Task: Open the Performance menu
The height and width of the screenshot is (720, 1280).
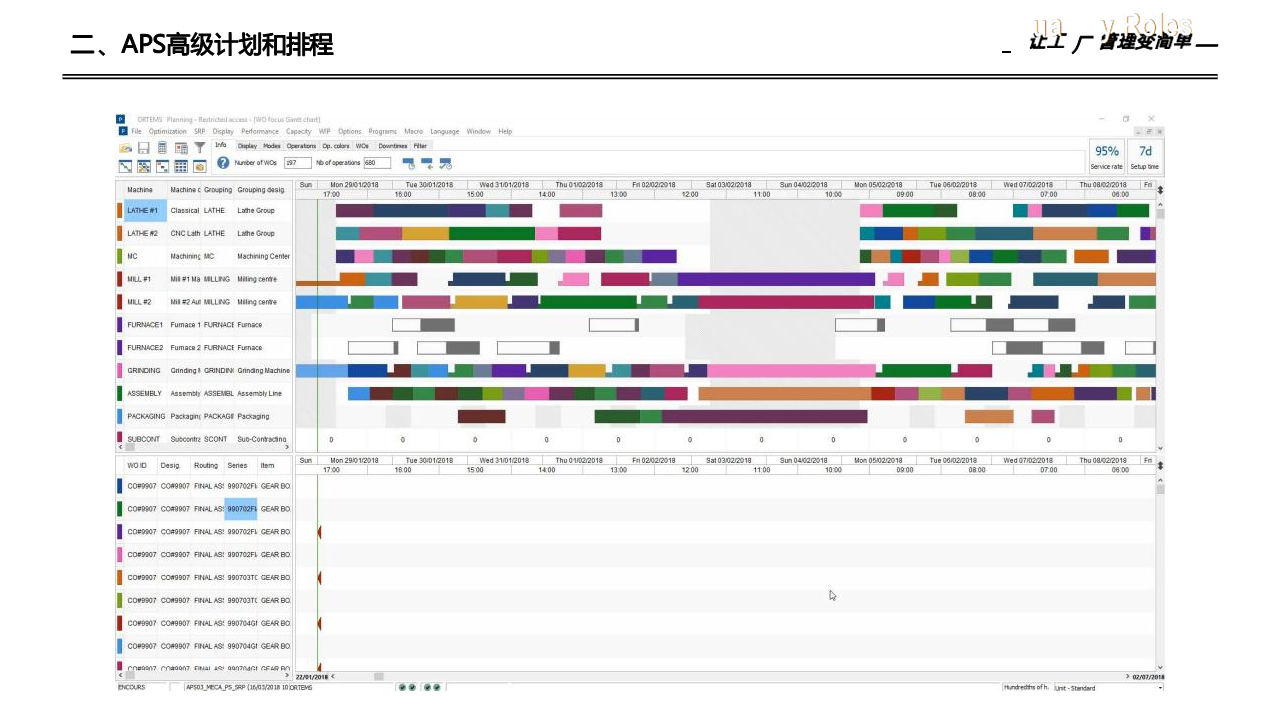Action: coord(260,131)
